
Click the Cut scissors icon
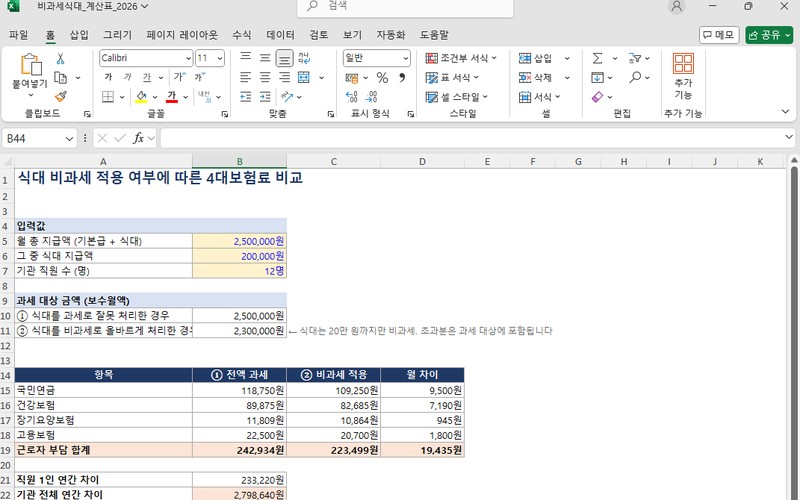60,58
